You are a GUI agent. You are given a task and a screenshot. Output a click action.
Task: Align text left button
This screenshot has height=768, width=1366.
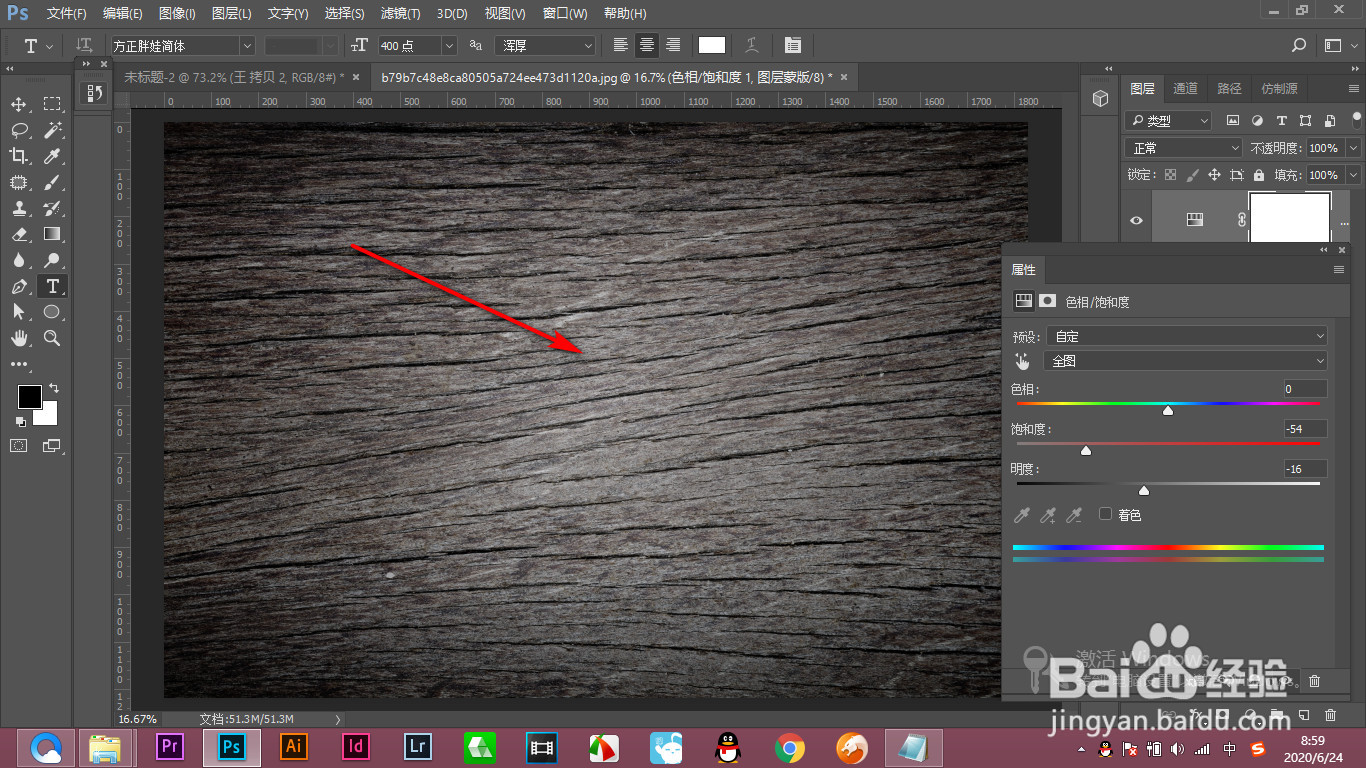click(621, 45)
